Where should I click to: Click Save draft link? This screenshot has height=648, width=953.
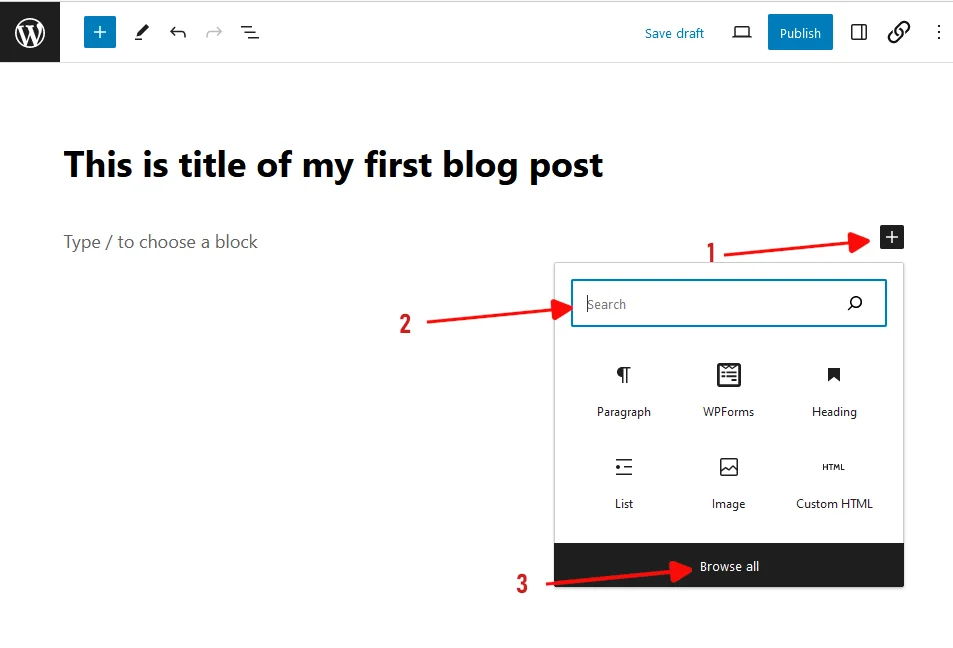pos(674,33)
